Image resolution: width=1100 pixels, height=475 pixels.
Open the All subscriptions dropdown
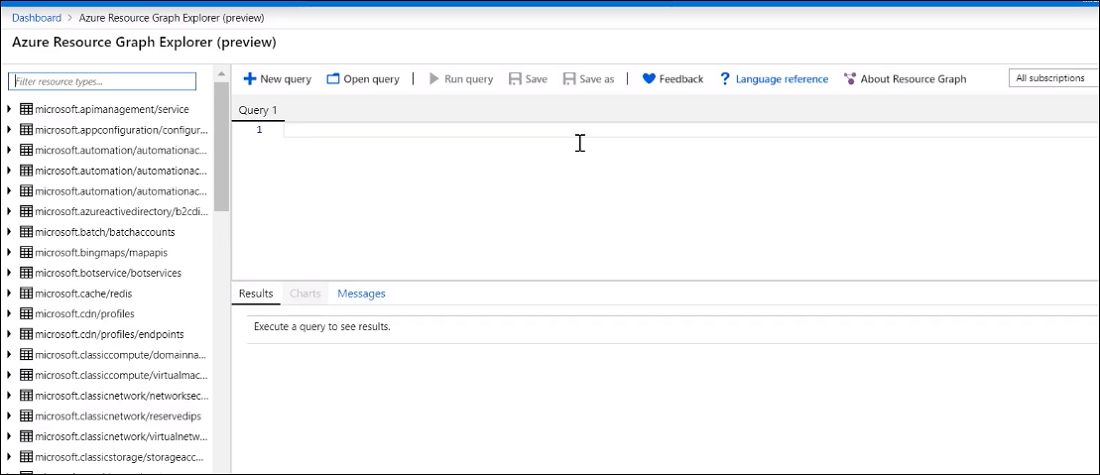(1054, 78)
